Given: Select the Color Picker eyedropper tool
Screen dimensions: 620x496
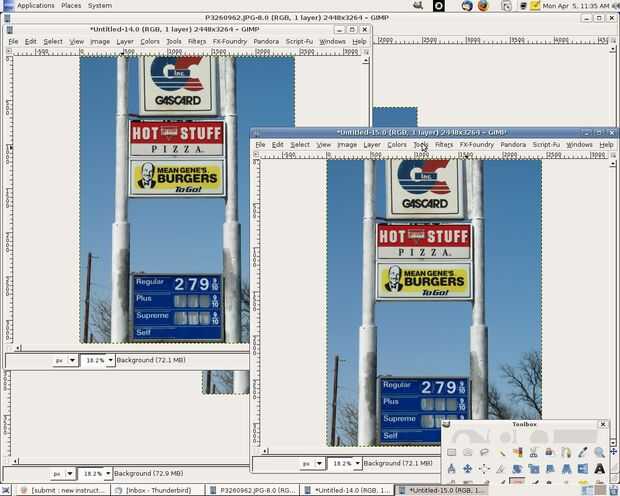Looking at the screenshot, I should (x=583, y=452).
